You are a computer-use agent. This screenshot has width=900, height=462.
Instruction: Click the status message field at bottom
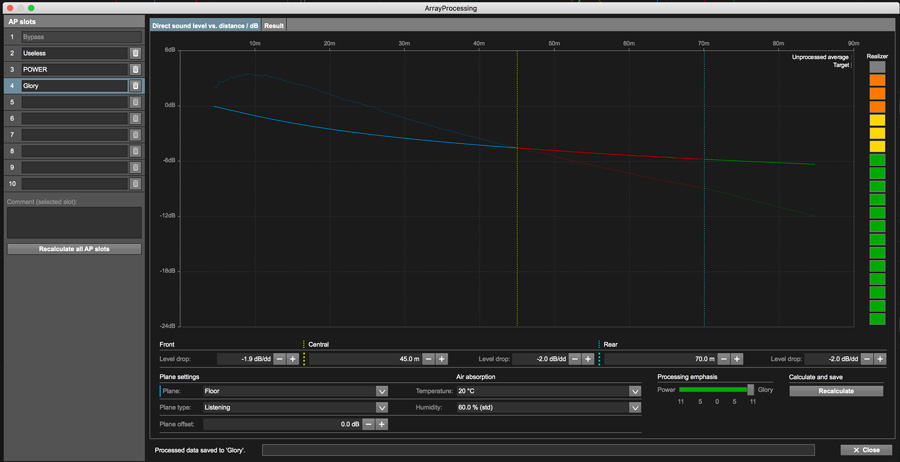[x=538, y=450]
